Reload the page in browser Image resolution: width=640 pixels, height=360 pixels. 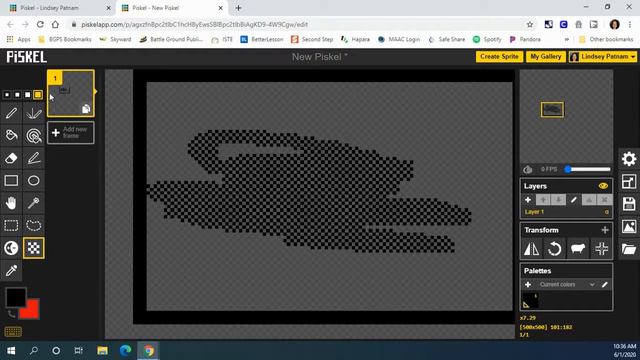pos(40,24)
